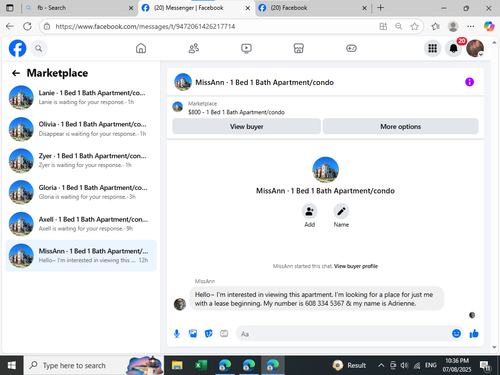Open the emoji picker smiley
500x375 pixels.
point(456,333)
